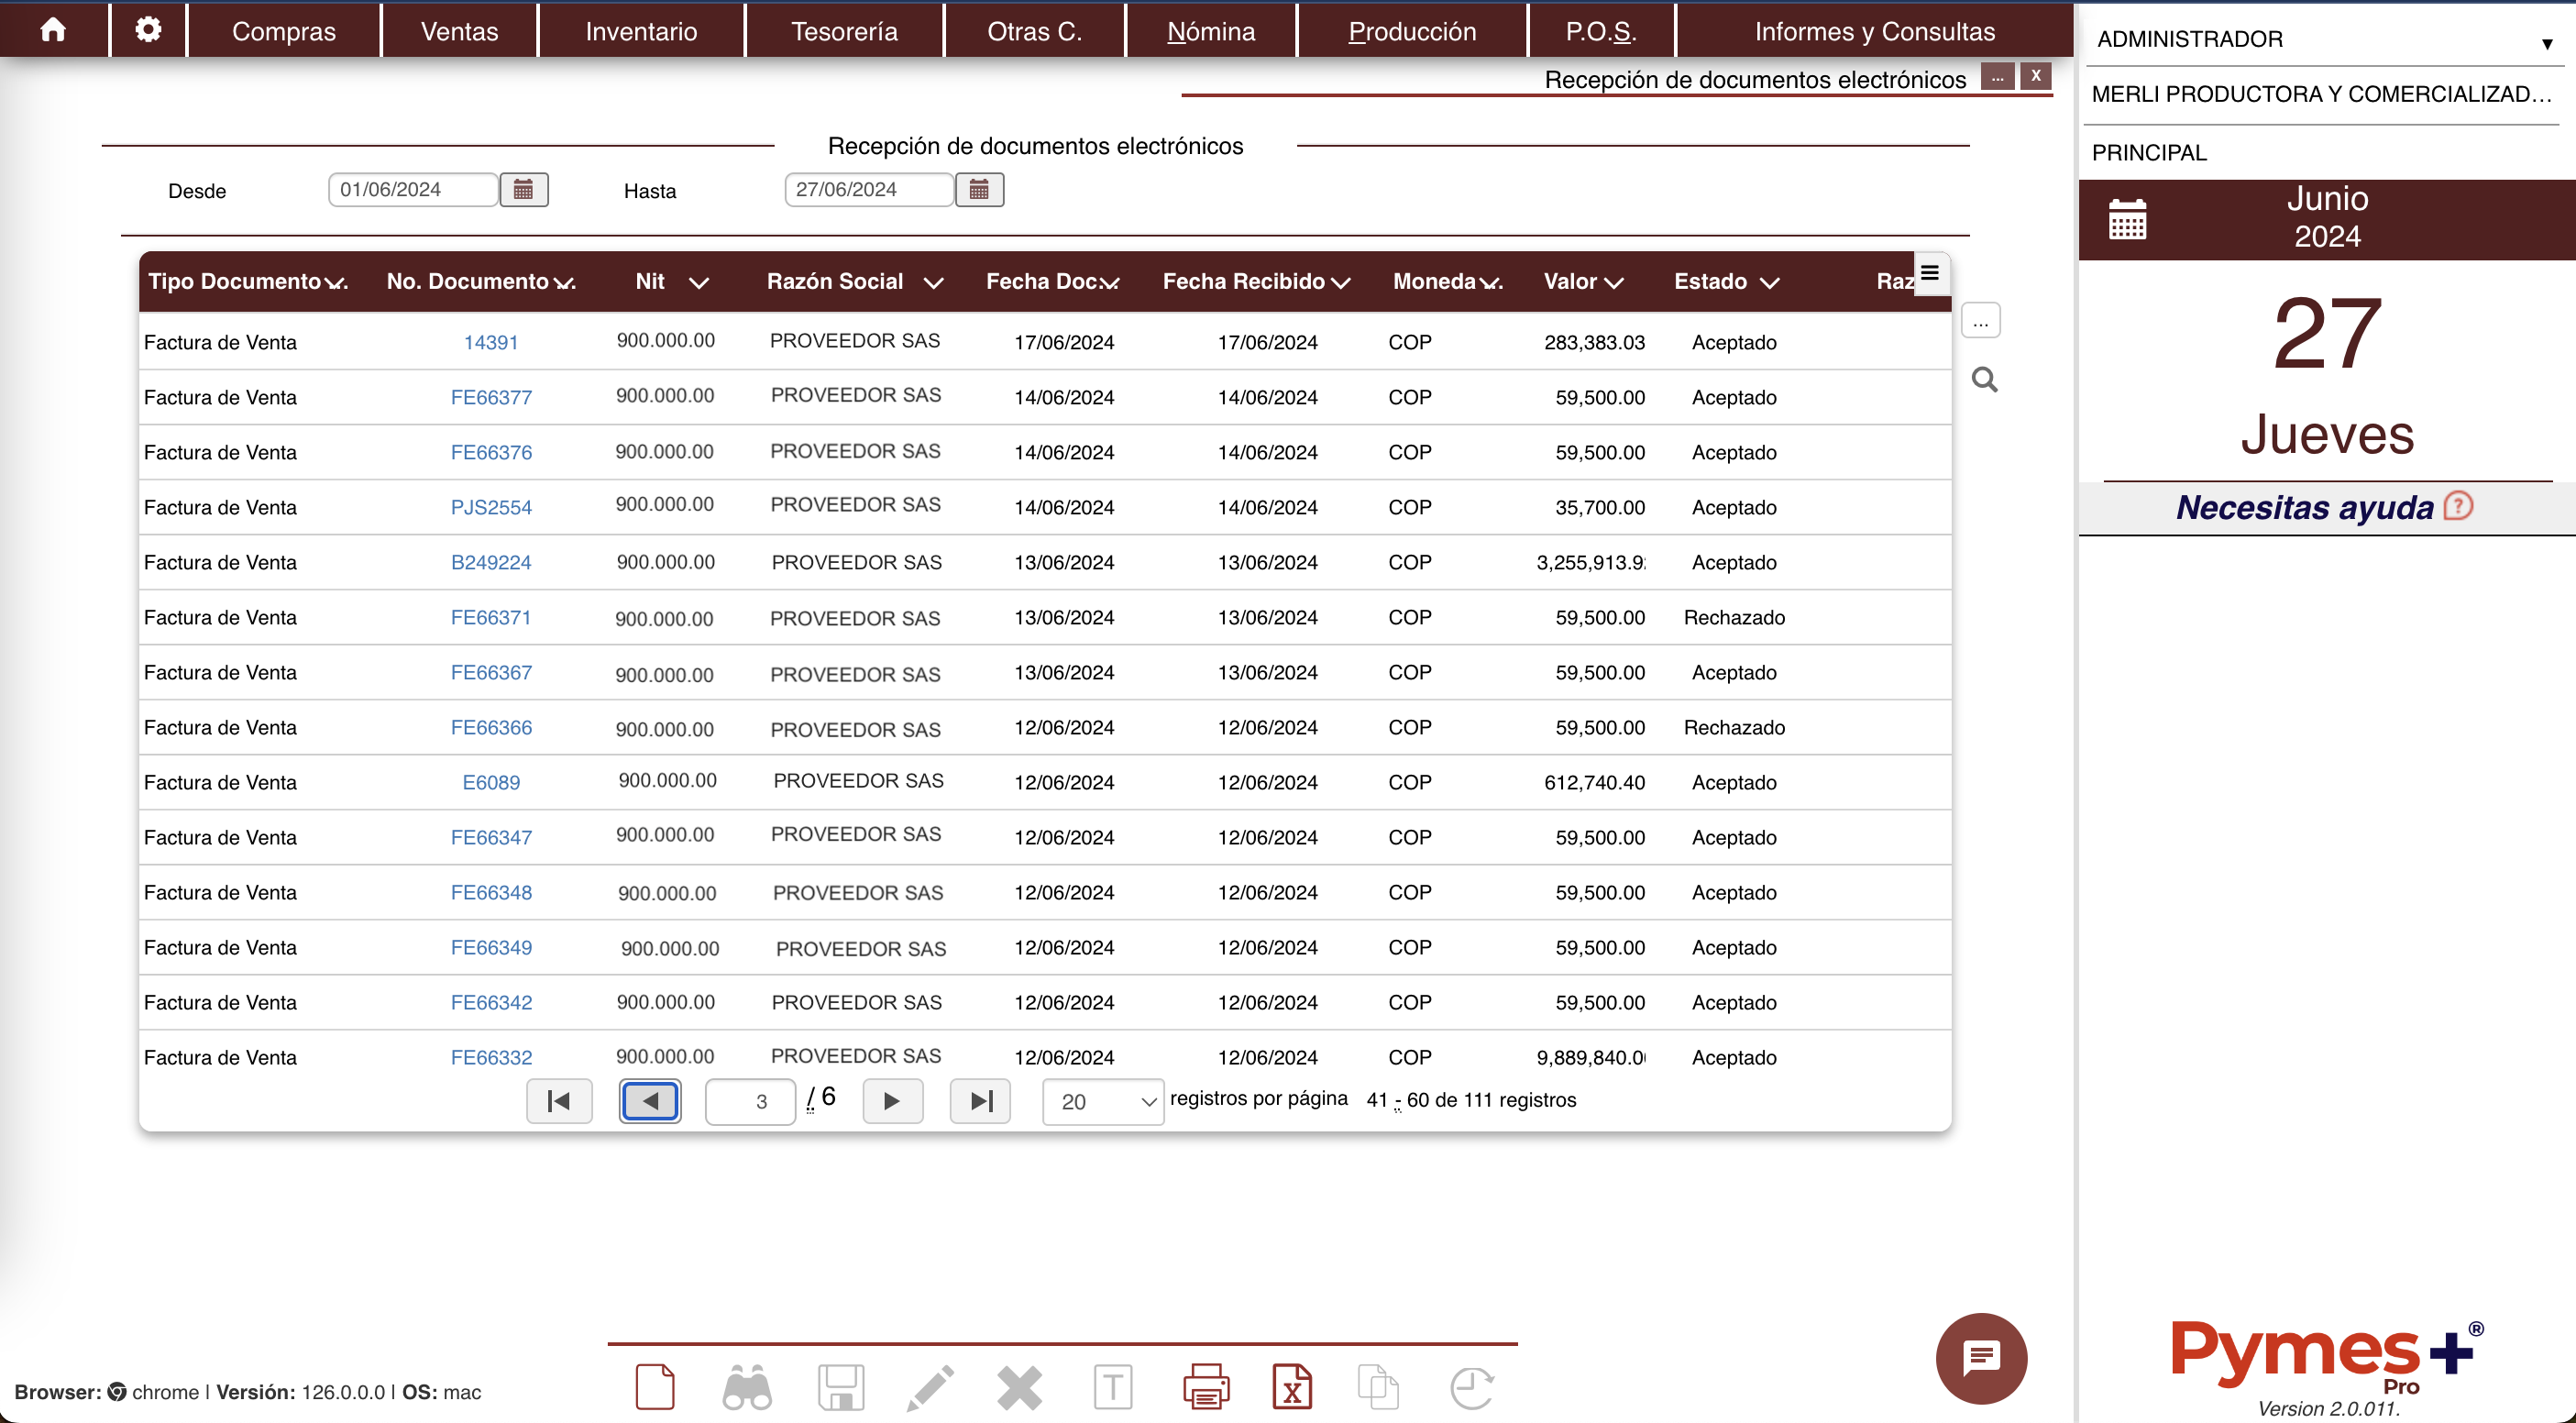Open the No. Documento column filter arrow
This screenshot has height=1423, width=2576.
pyautogui.click(x=564, y=283)
